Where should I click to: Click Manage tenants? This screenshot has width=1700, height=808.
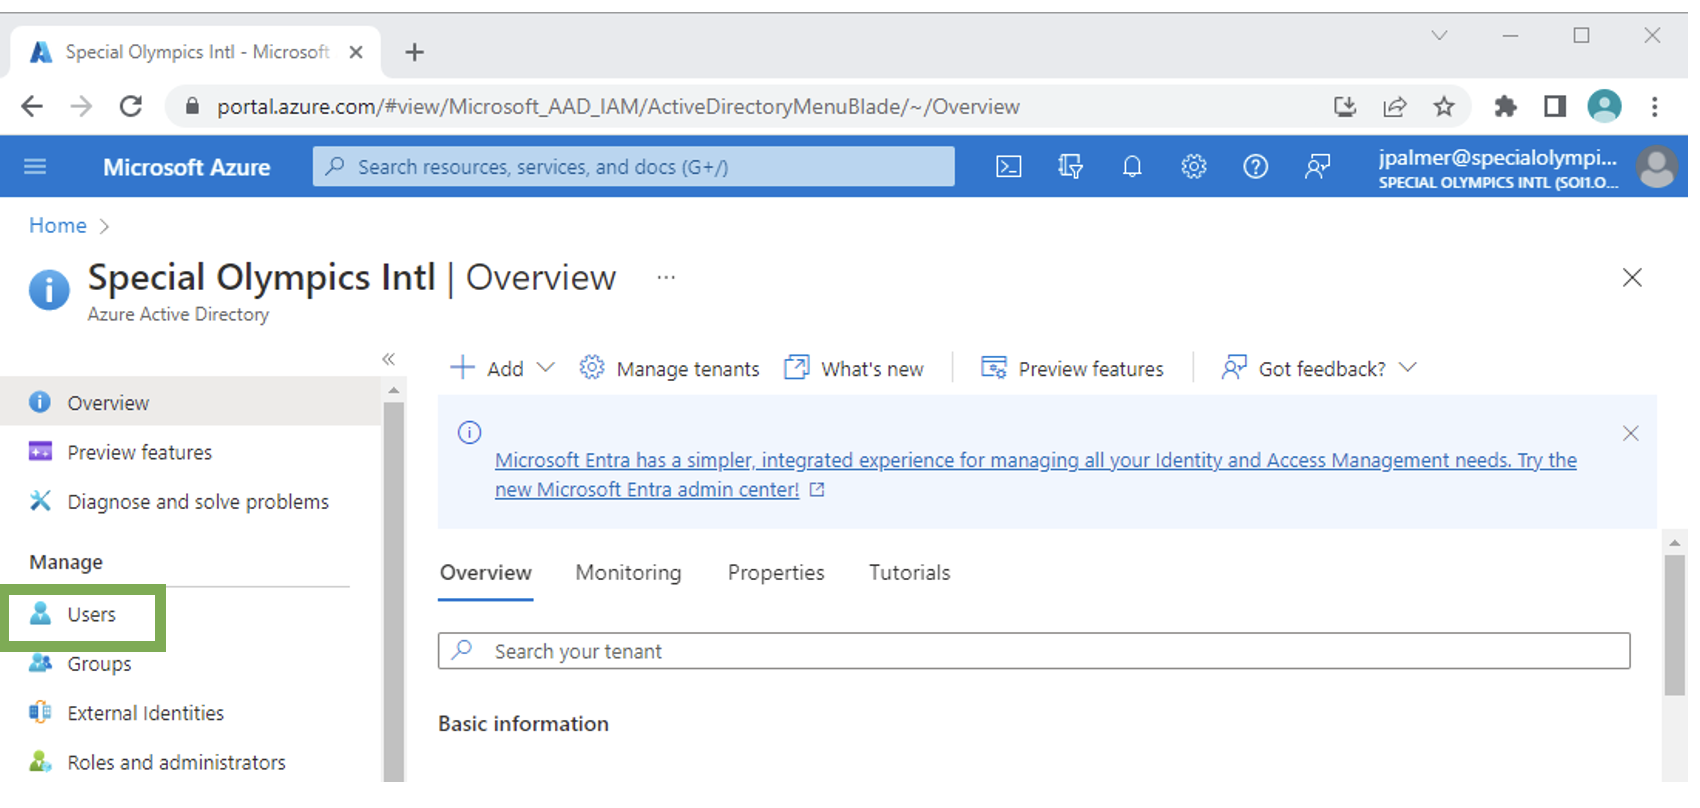(x=670, y=368)
